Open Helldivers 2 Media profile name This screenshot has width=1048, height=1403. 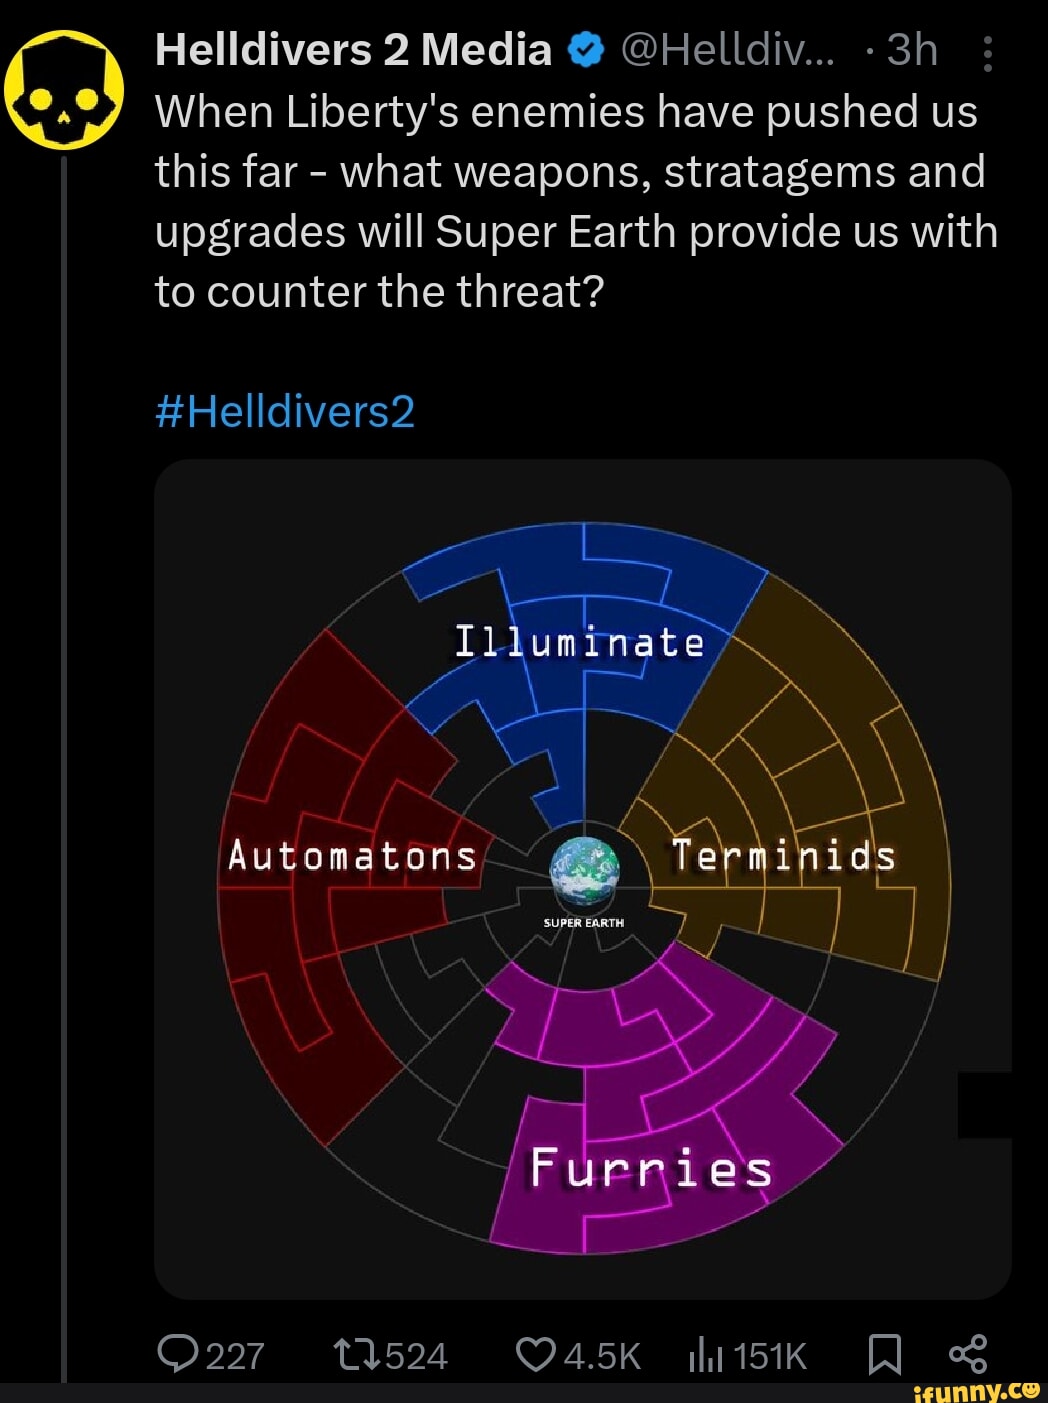(x=353, y=50)
